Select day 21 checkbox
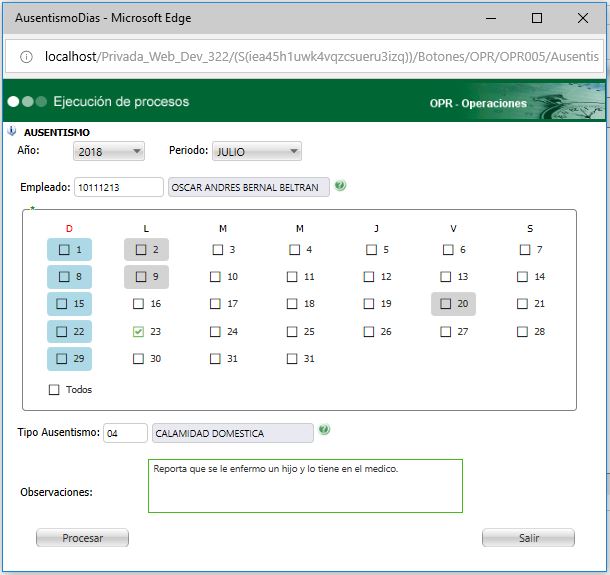The image size is (610, 575). coord(522,304)
